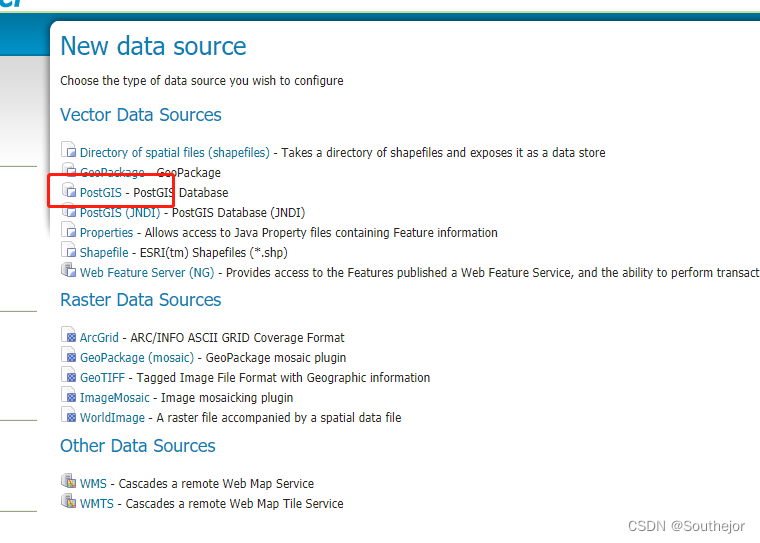Click the ImageMosaic raster icon
This screenshot has width=760, height=543.
[69, 395]
